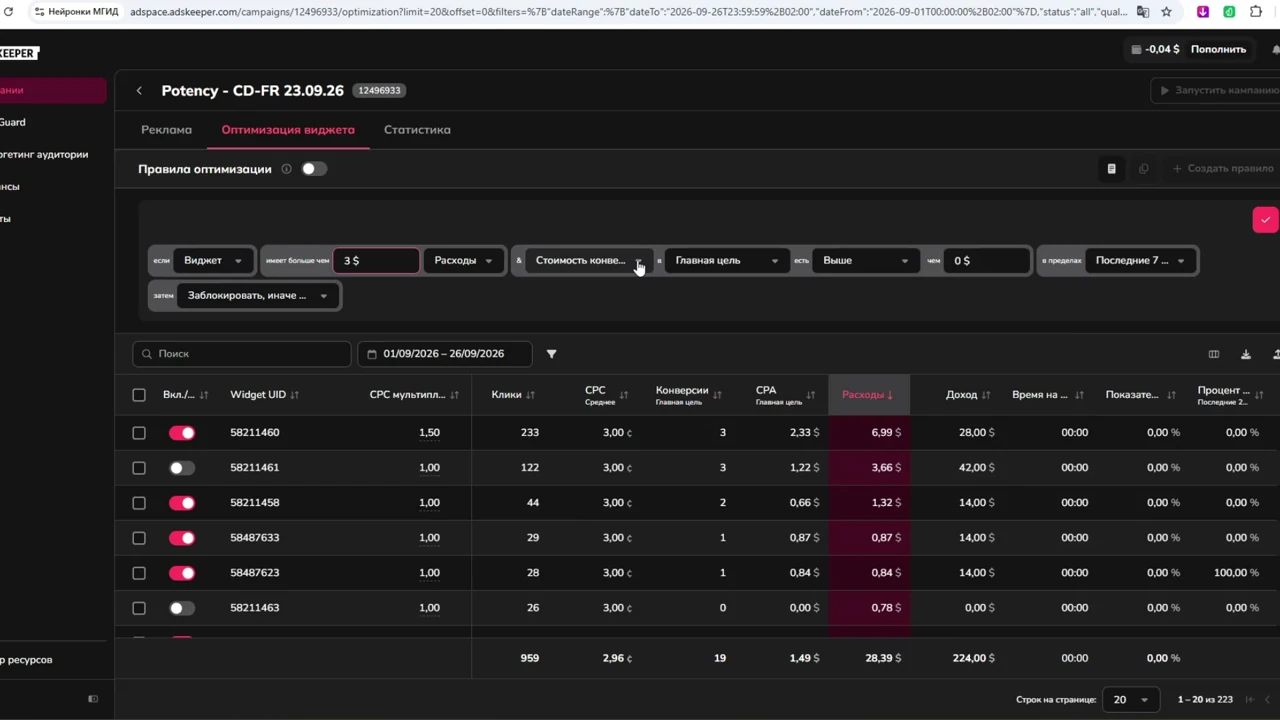
Task: Click the 3 $ amount input field
Action: click(x=376, y=261)
